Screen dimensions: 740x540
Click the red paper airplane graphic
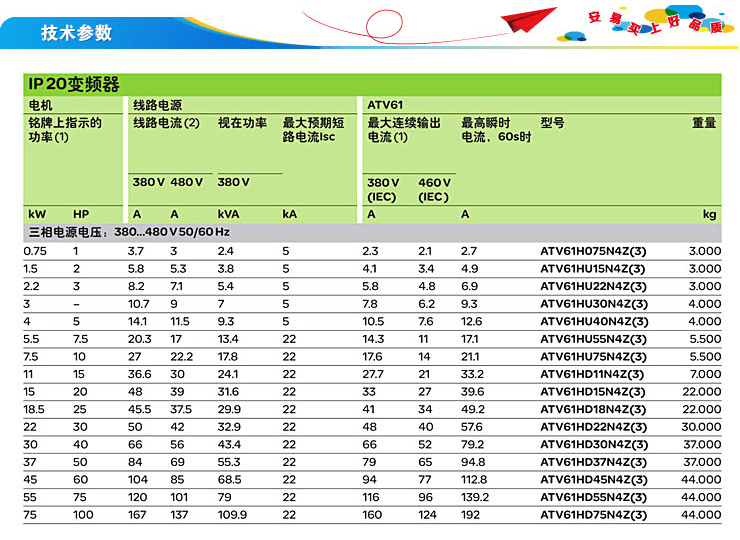(529, 20)
